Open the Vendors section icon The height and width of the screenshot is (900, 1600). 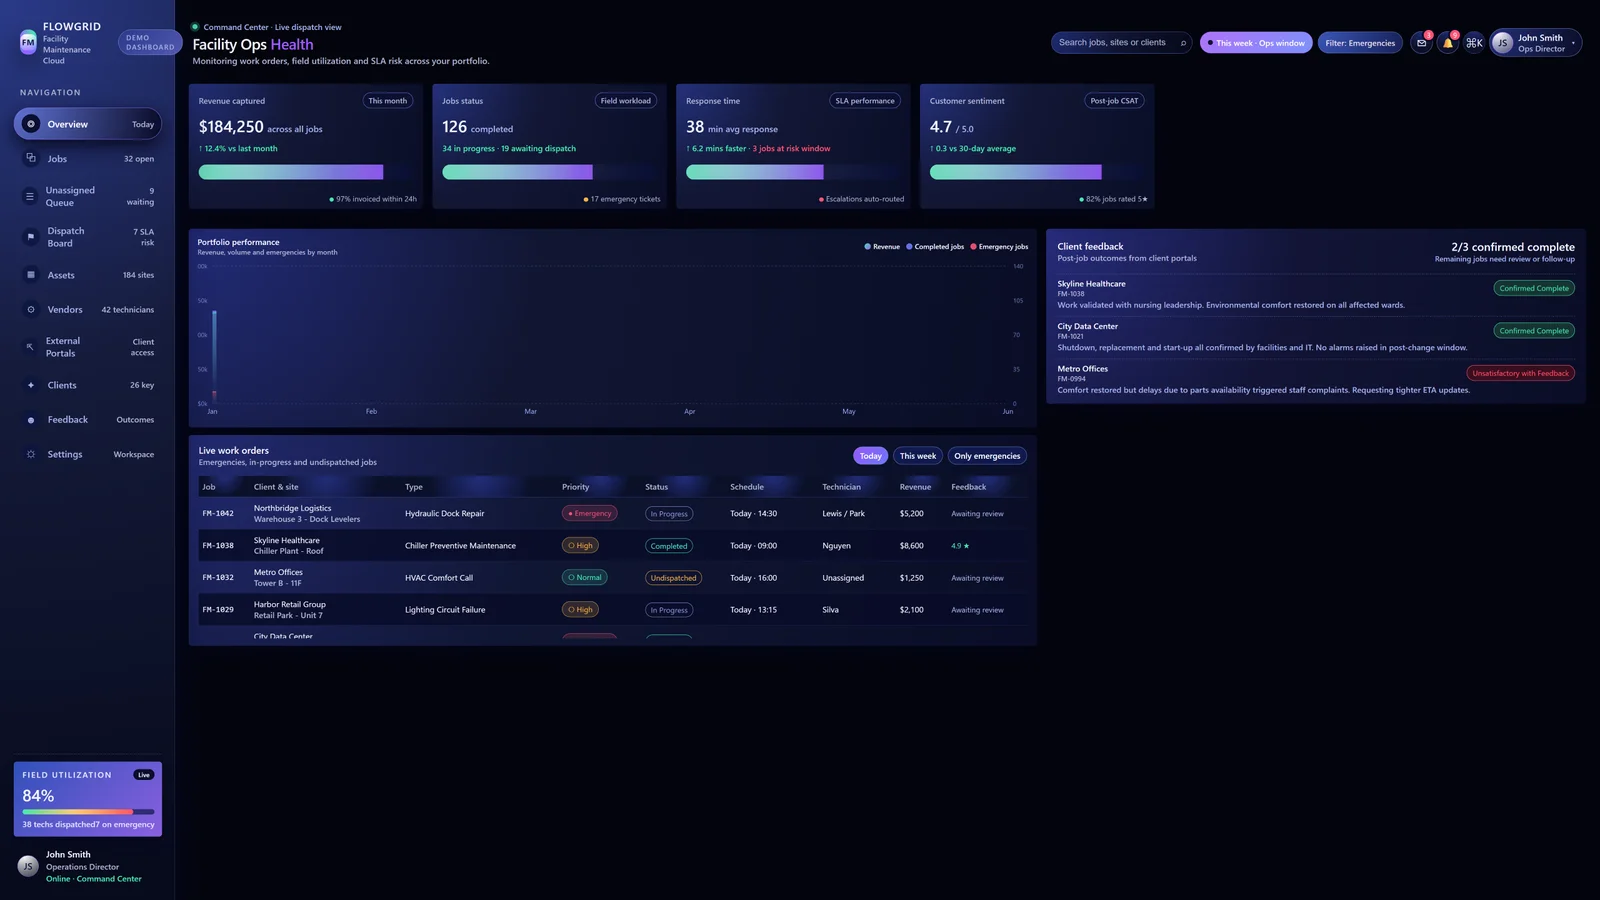point(31,309)
